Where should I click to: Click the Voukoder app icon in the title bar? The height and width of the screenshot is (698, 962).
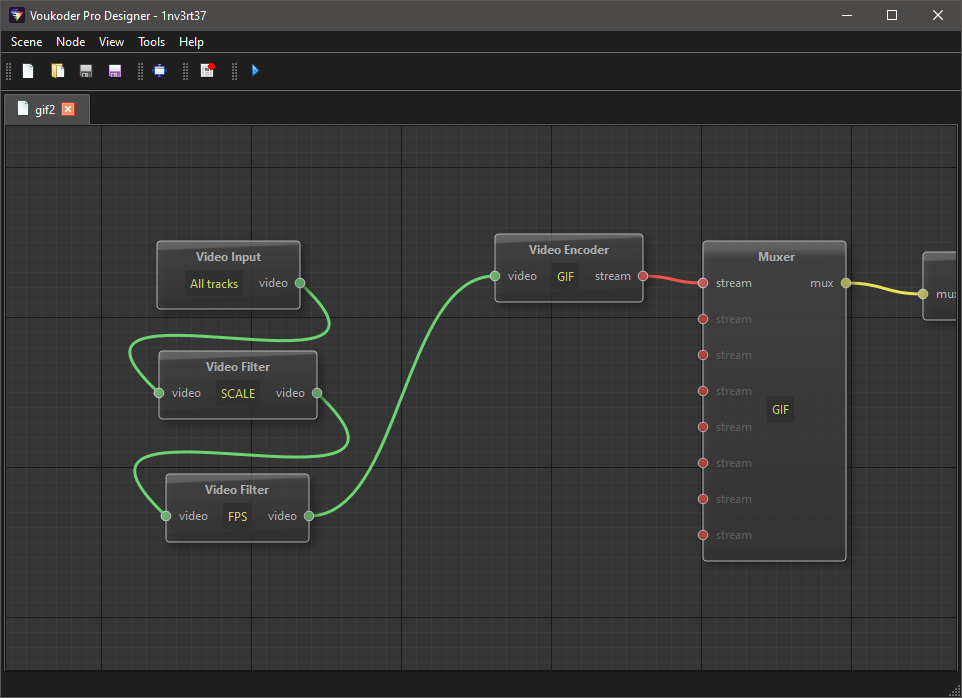[x=17, y=15]
